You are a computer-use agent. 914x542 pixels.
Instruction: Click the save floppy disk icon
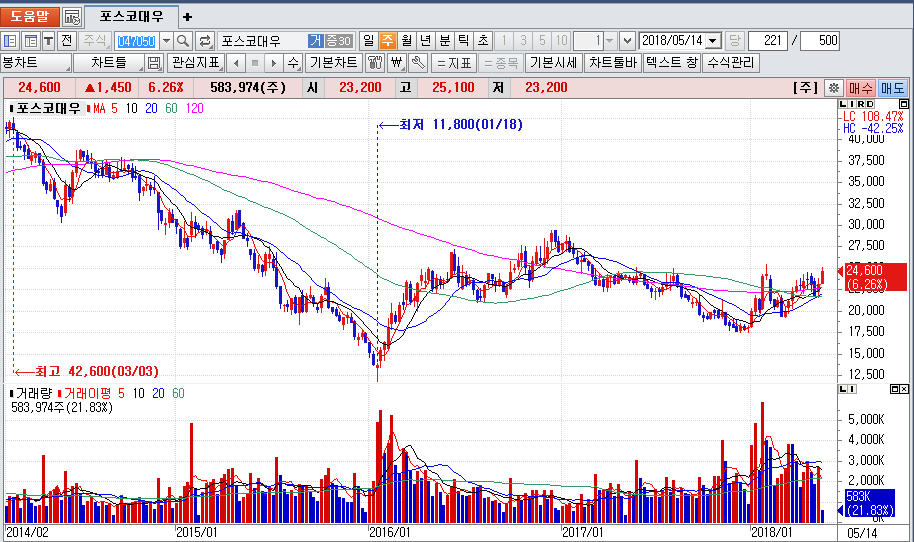click(x=154, y=63)
